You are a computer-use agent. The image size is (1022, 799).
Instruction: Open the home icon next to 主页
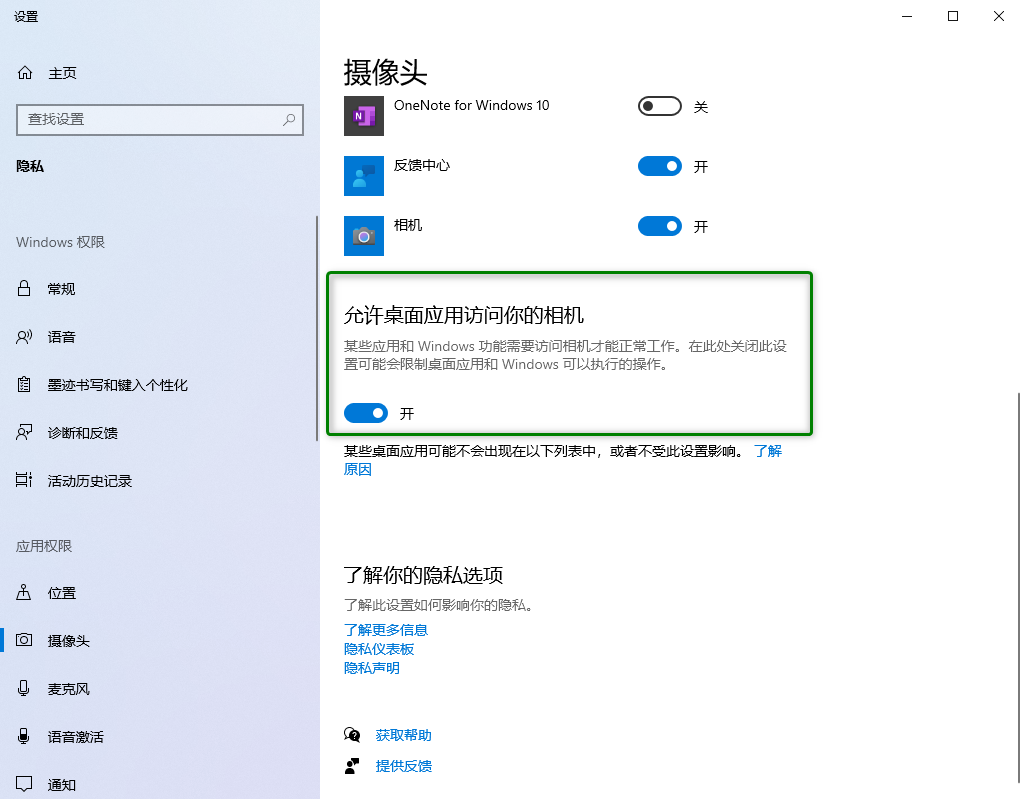point(25,72)
